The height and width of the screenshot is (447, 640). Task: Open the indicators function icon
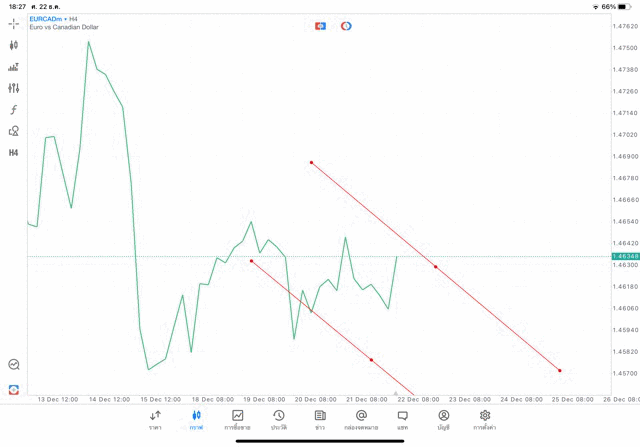click(14, 110)
